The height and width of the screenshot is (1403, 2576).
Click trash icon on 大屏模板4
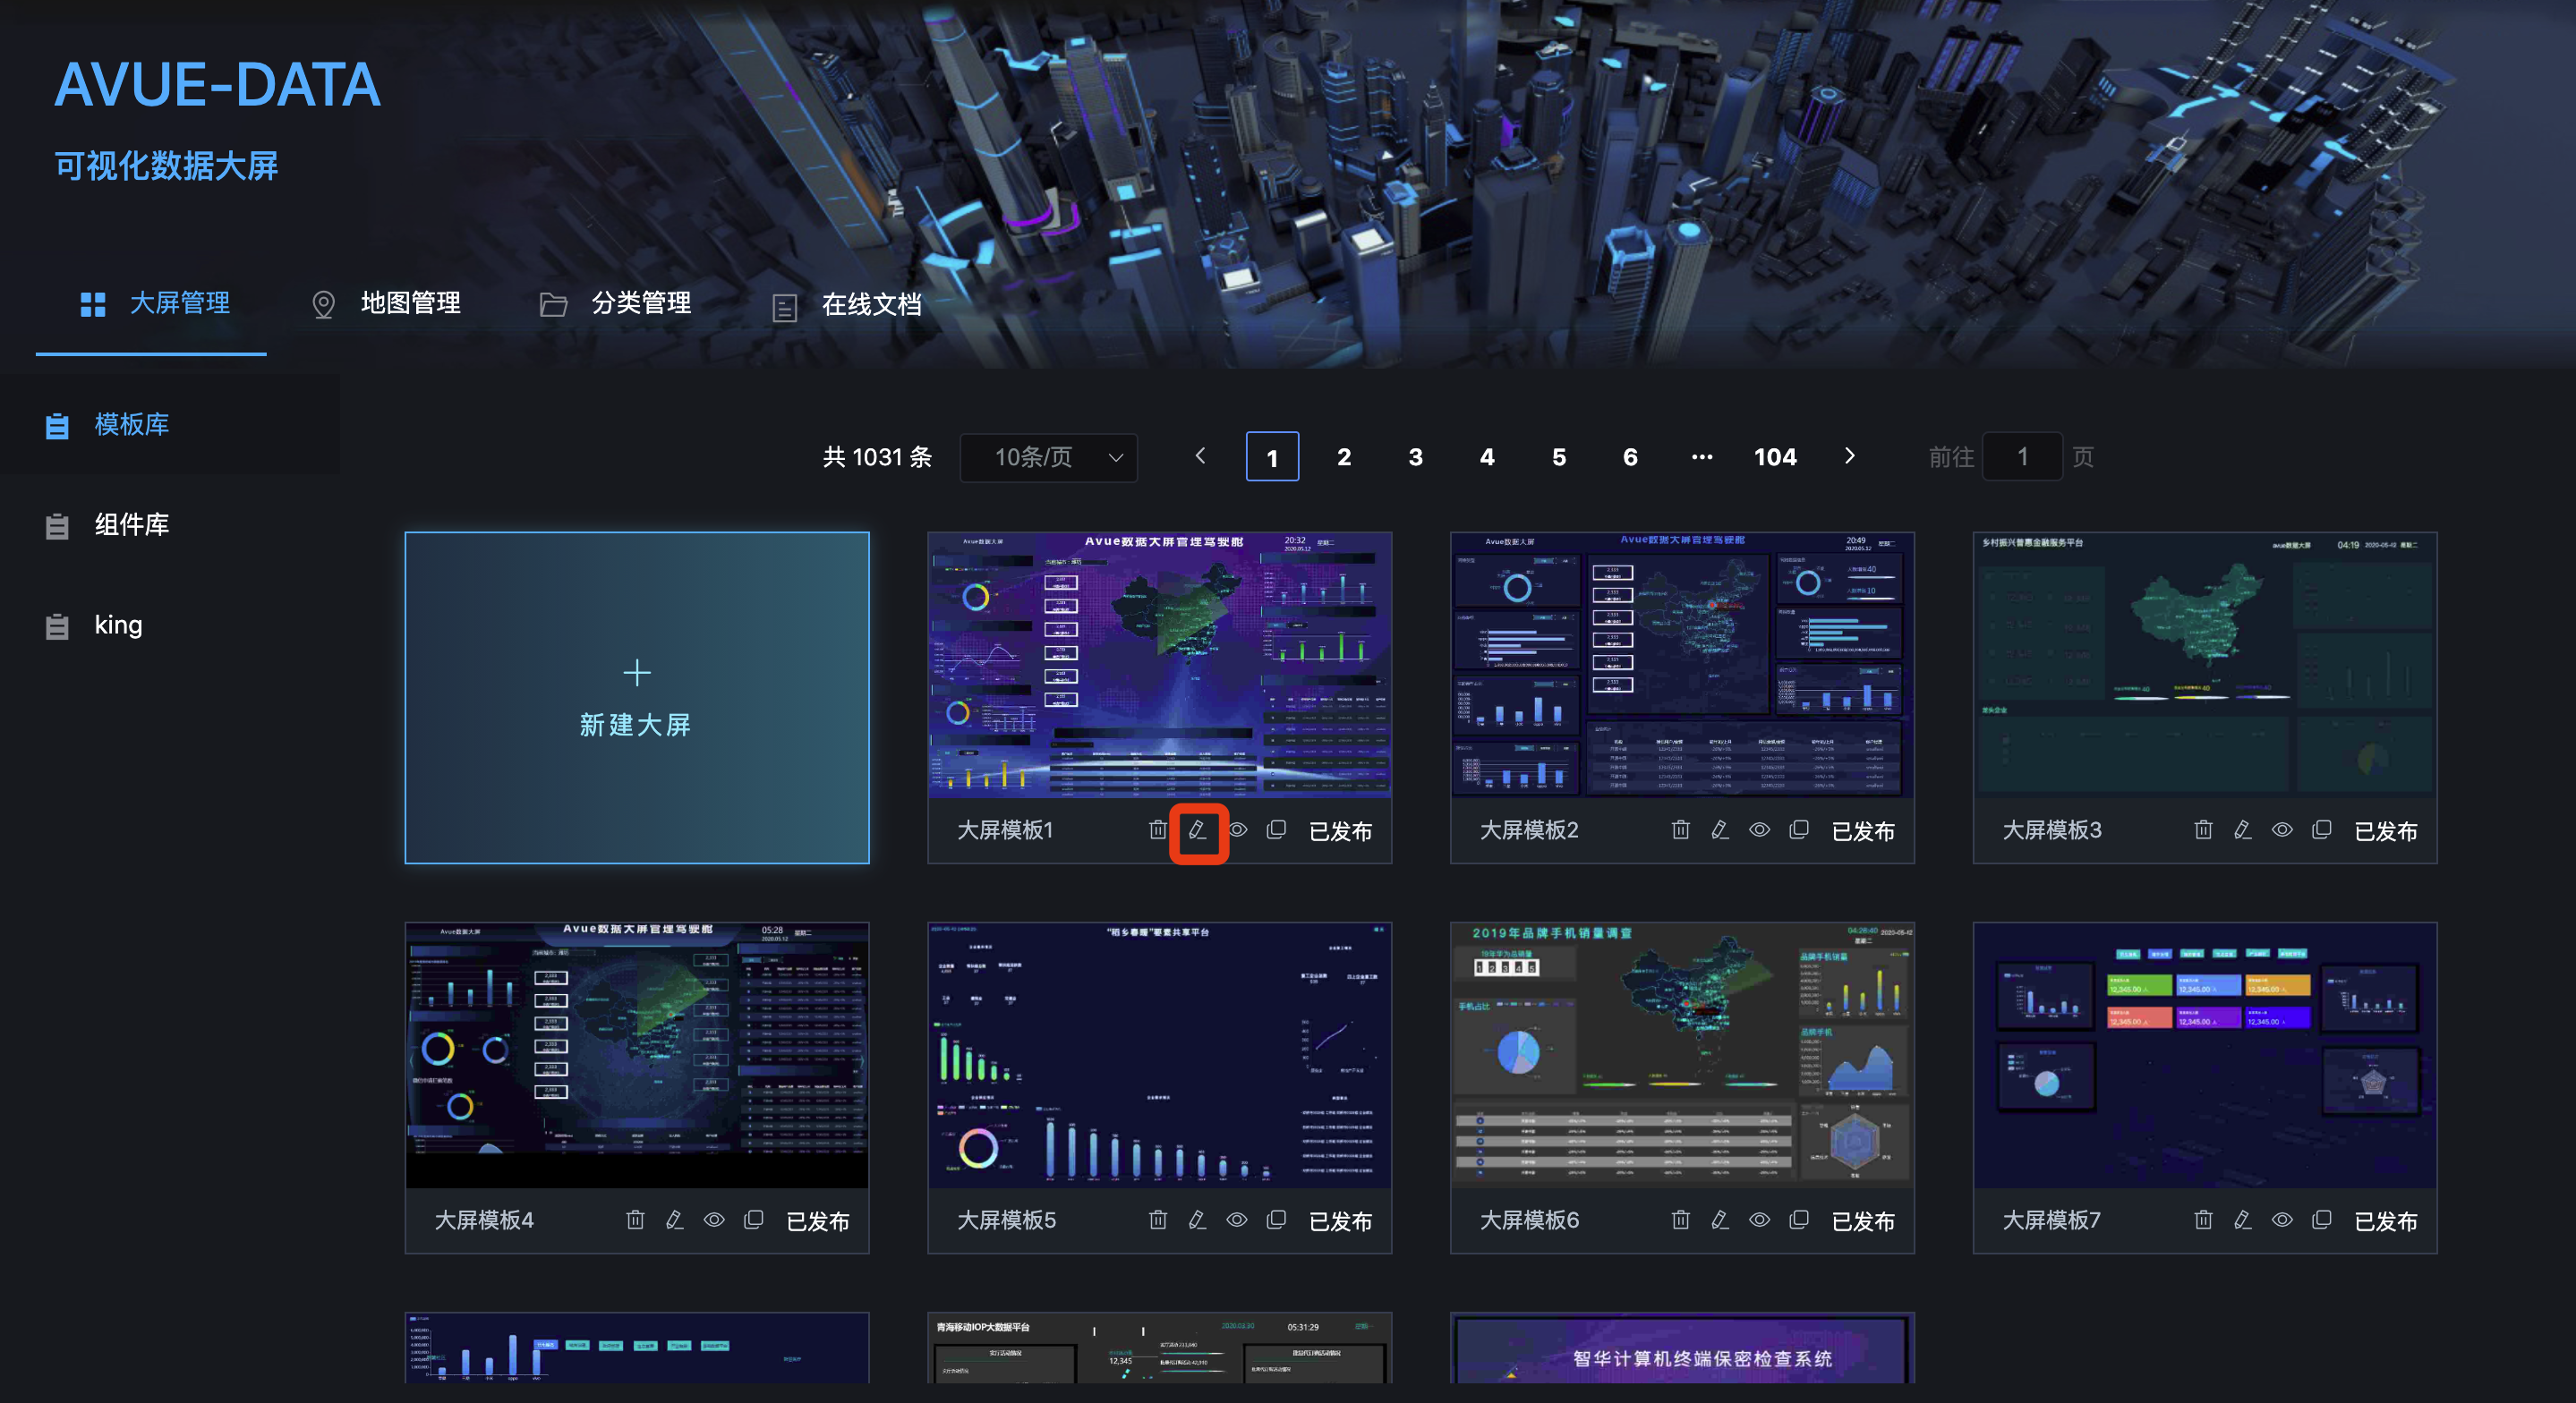(635, 1220)
